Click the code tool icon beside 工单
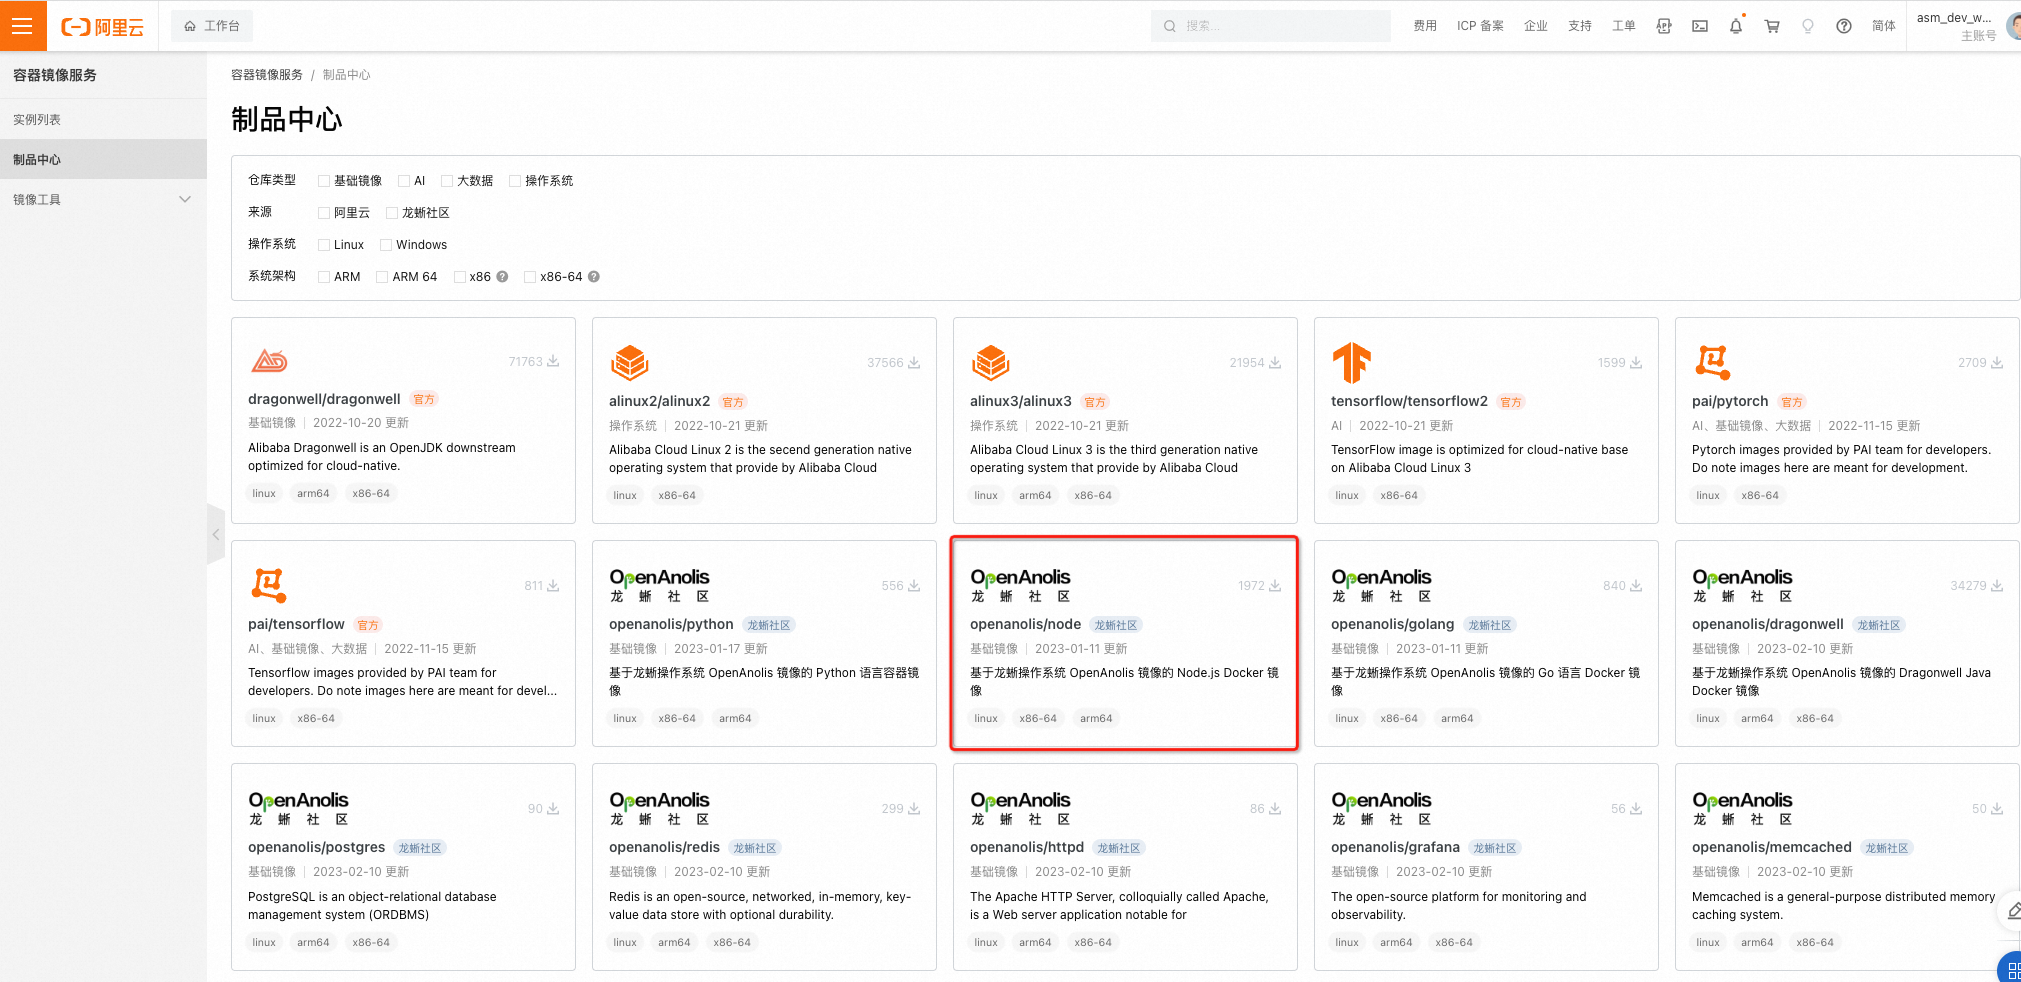 pos(1664,26)
